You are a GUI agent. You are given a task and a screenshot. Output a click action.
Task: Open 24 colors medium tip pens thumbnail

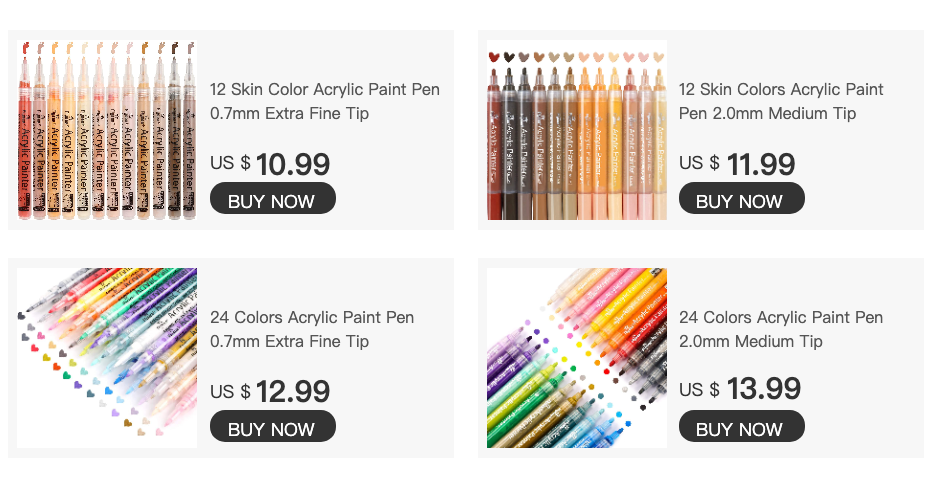(x=577, y=358)
